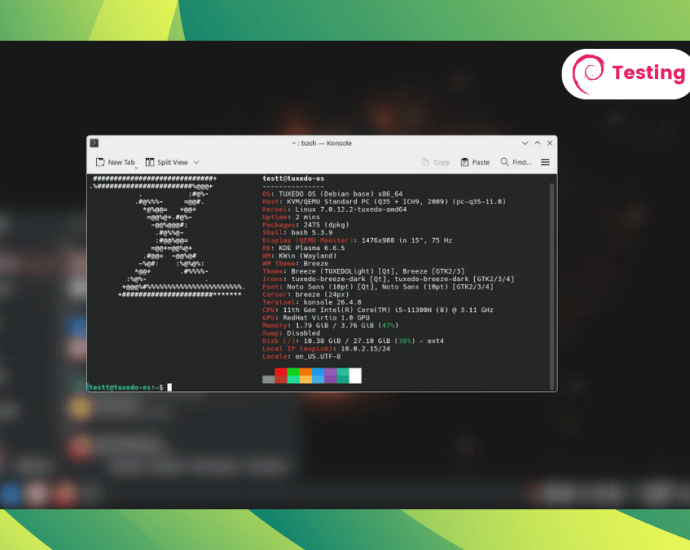Click 'Kernel: Linux 7.0.12.2-tuxedo-amd64' line

334,209
